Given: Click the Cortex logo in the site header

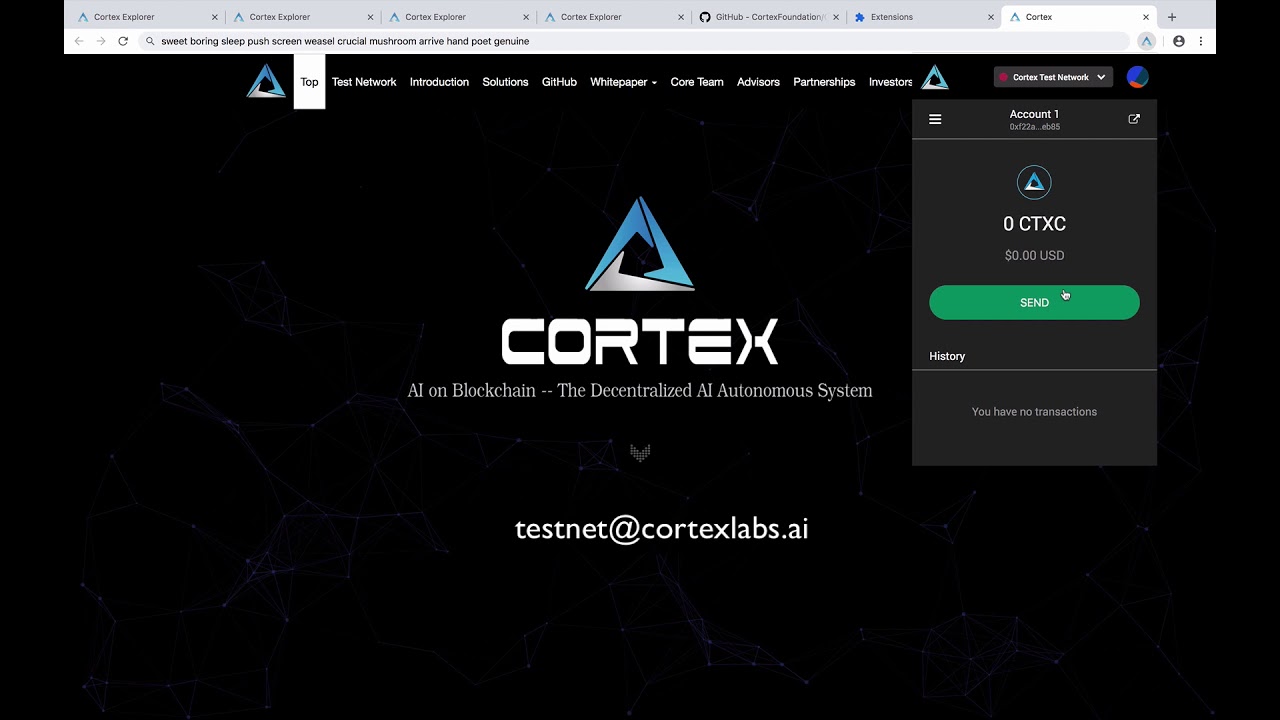Looking at the screenshot, I should pos(266,81).
